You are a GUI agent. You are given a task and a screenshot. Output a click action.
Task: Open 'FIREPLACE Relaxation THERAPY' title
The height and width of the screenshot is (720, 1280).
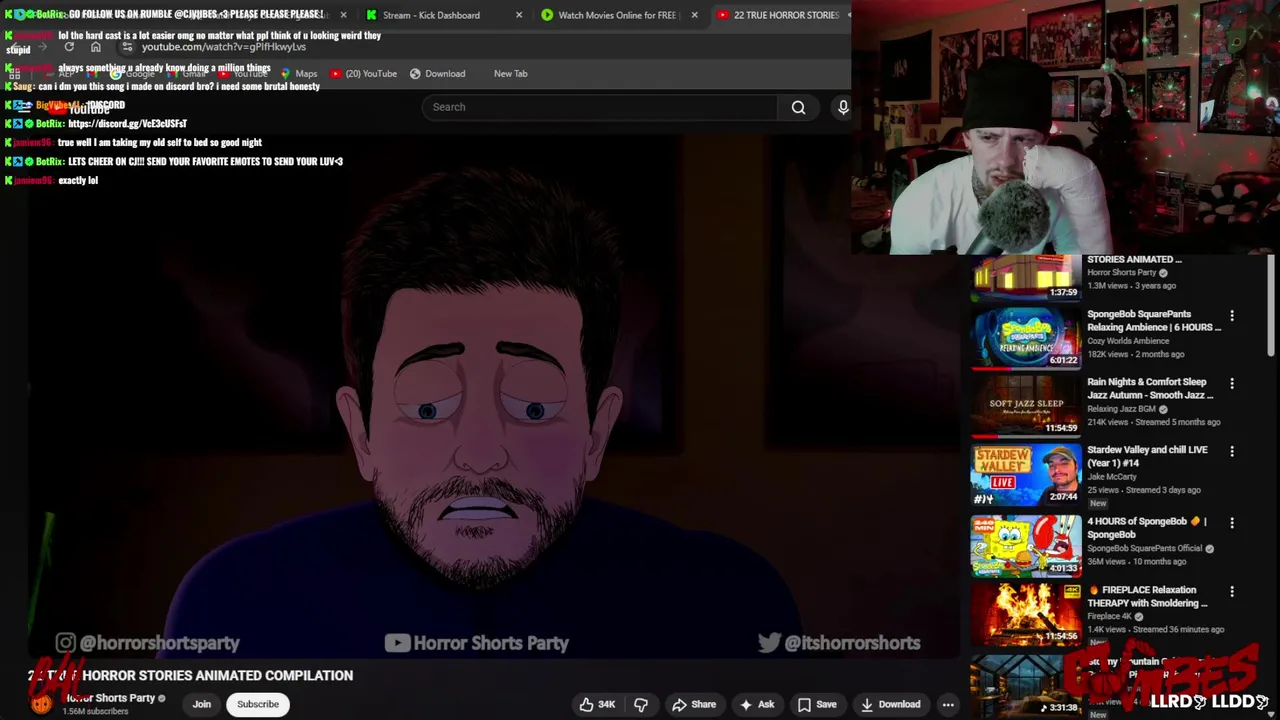(1148, 596)
